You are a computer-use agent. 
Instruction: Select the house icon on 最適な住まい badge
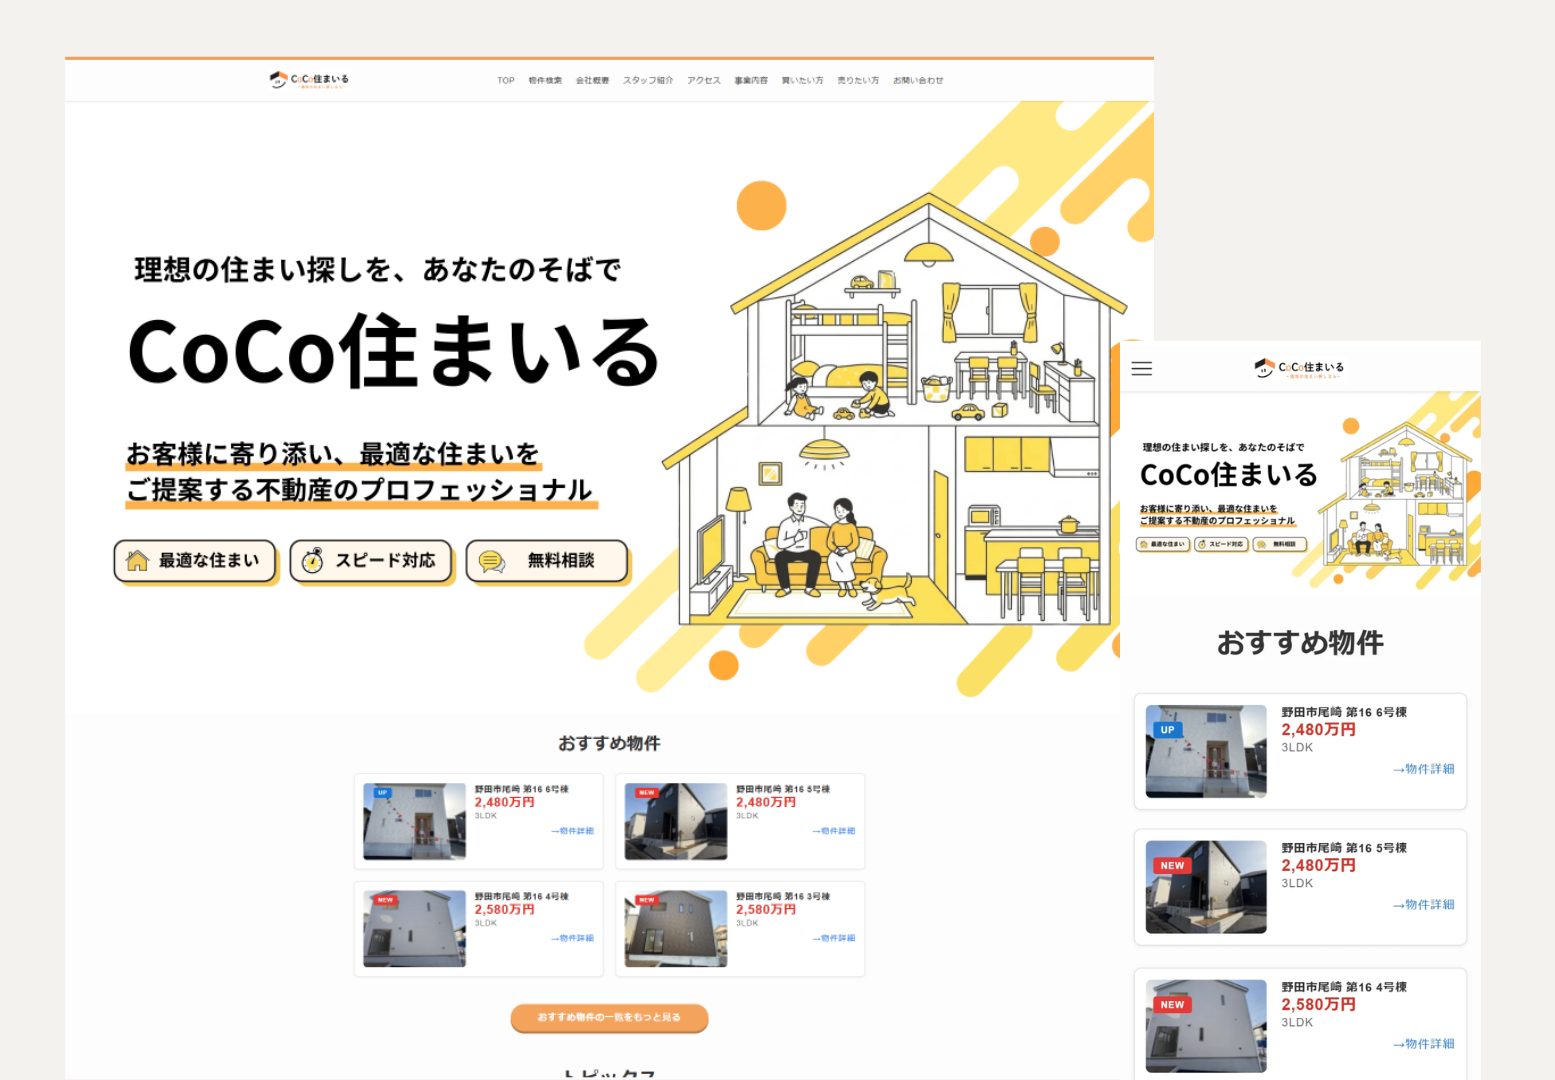[135, 561]
